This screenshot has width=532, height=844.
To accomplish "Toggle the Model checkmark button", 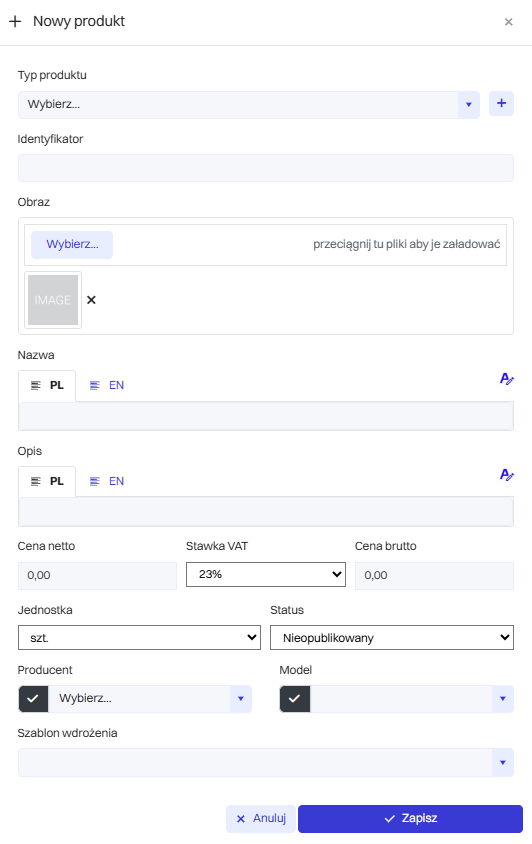I will [x=295, y=699].
